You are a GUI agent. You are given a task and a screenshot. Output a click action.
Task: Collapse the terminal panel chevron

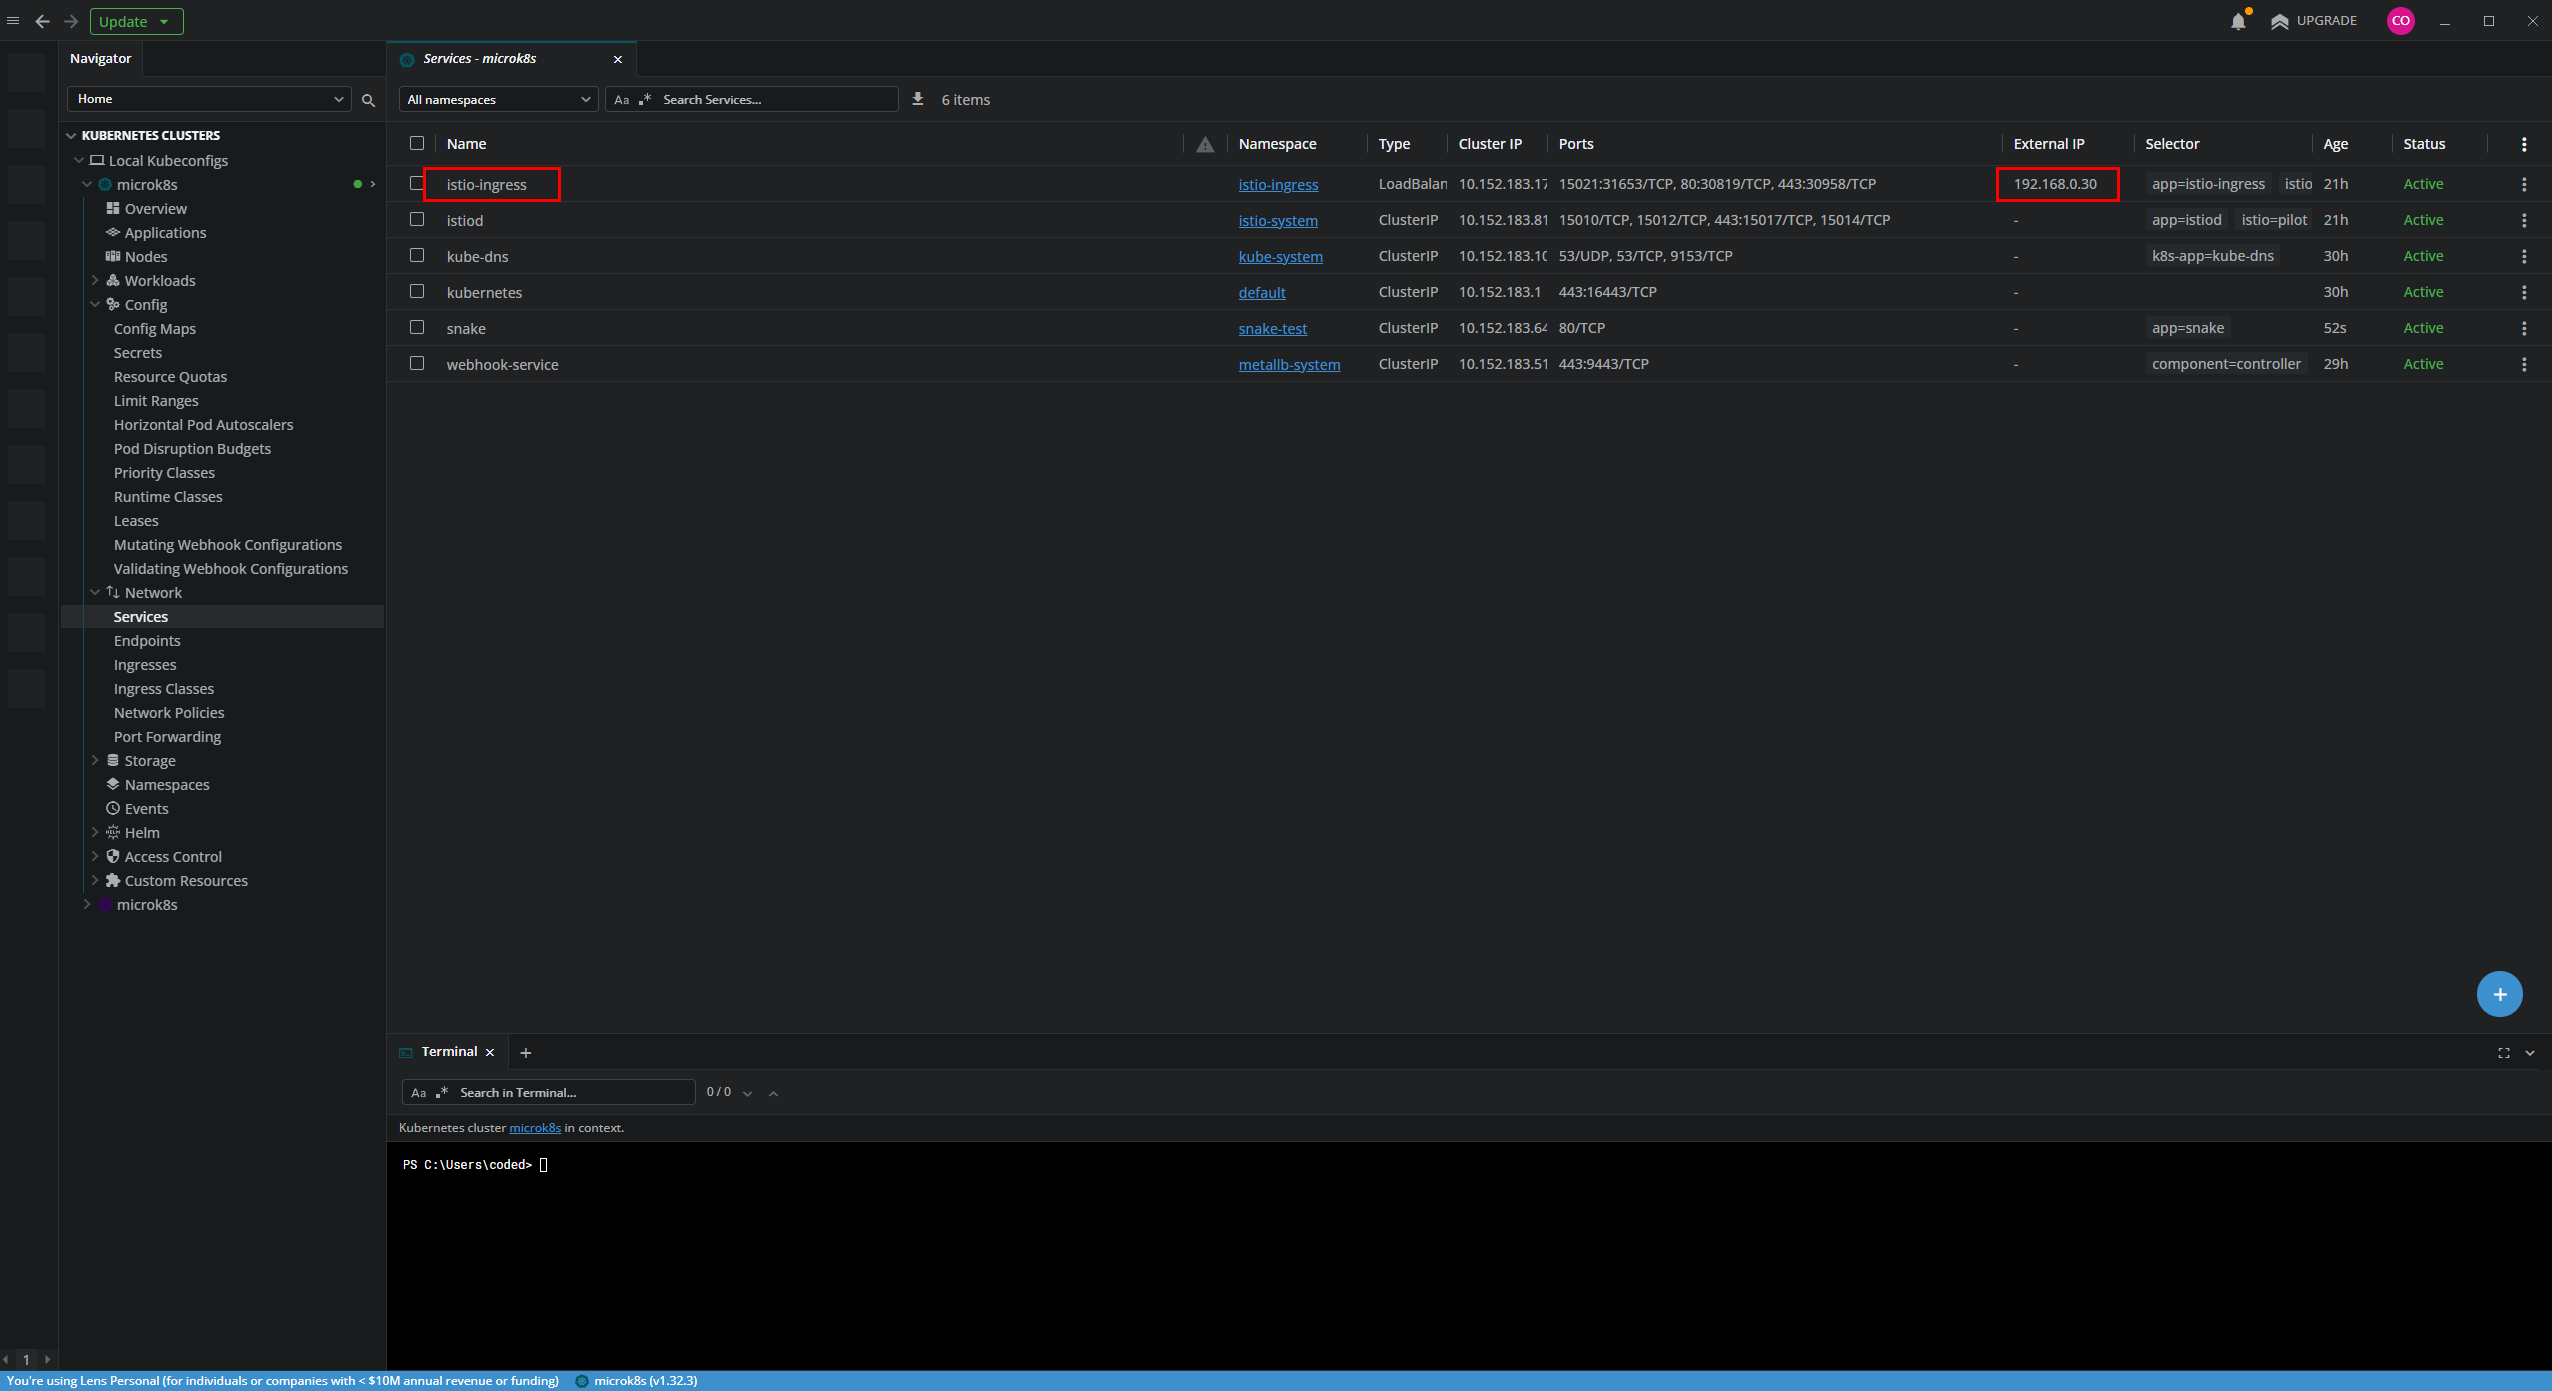pos(2530,1053)
